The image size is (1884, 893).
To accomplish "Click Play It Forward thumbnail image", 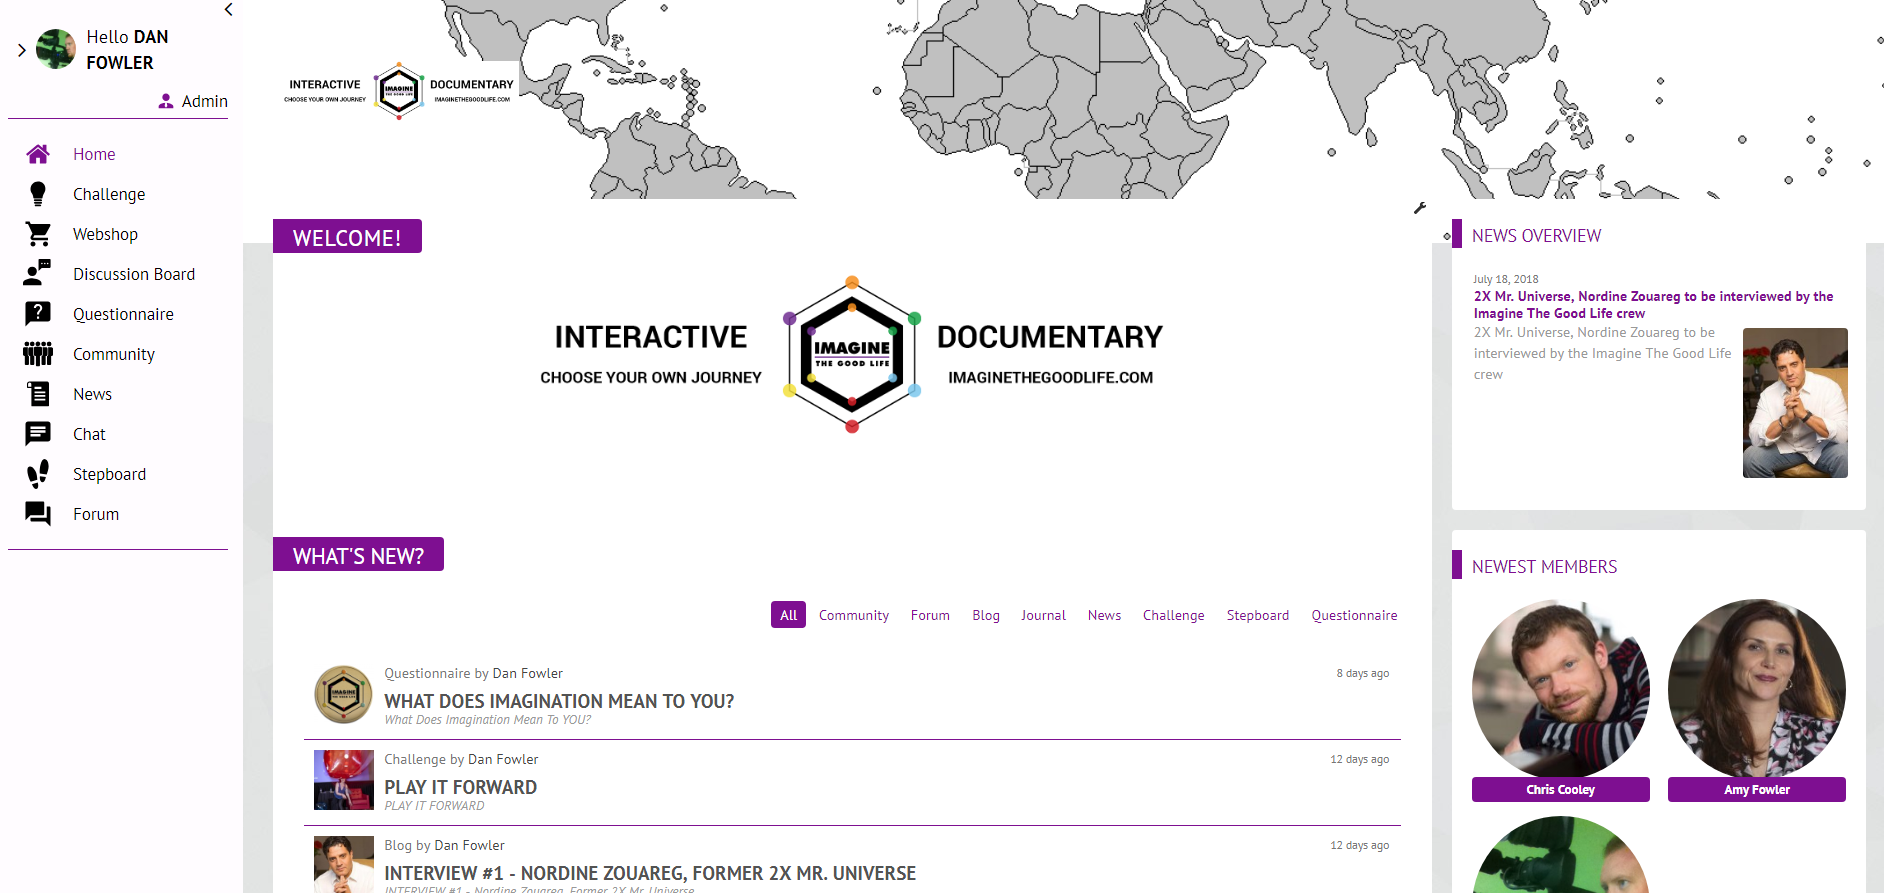I will coord(344,780).
